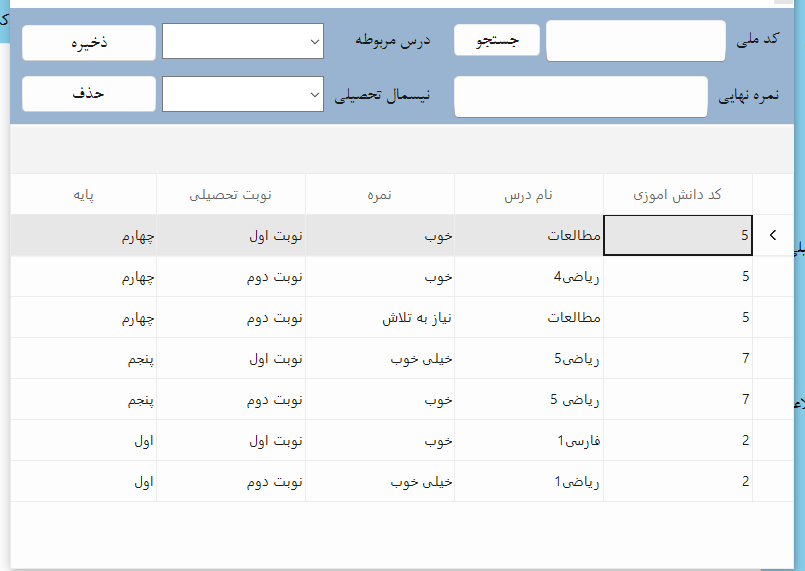Click the current-row arrow indicator in the grid

coord(771,236)
